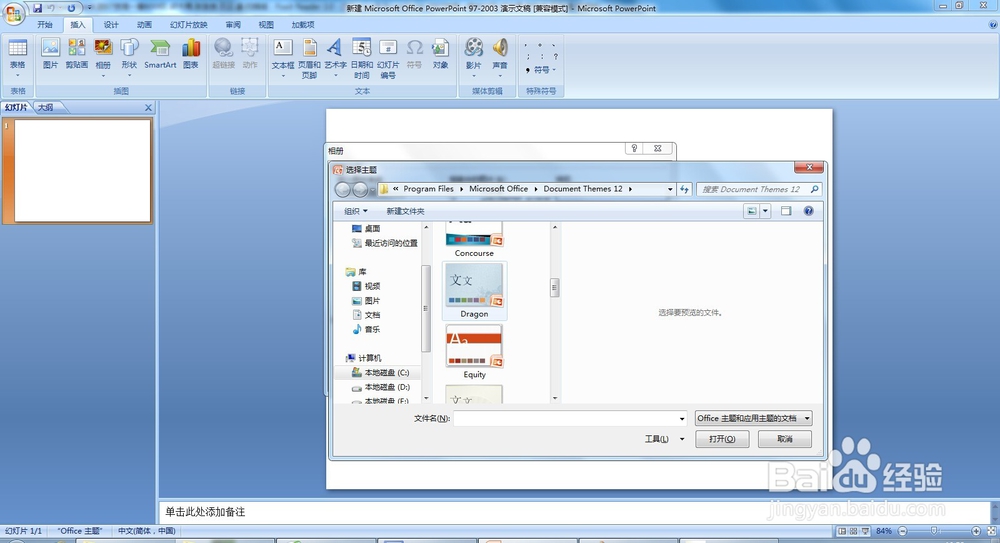1000x543 pixels.
Task: Select Equity theme file
Action: click(x=474, y=352)
